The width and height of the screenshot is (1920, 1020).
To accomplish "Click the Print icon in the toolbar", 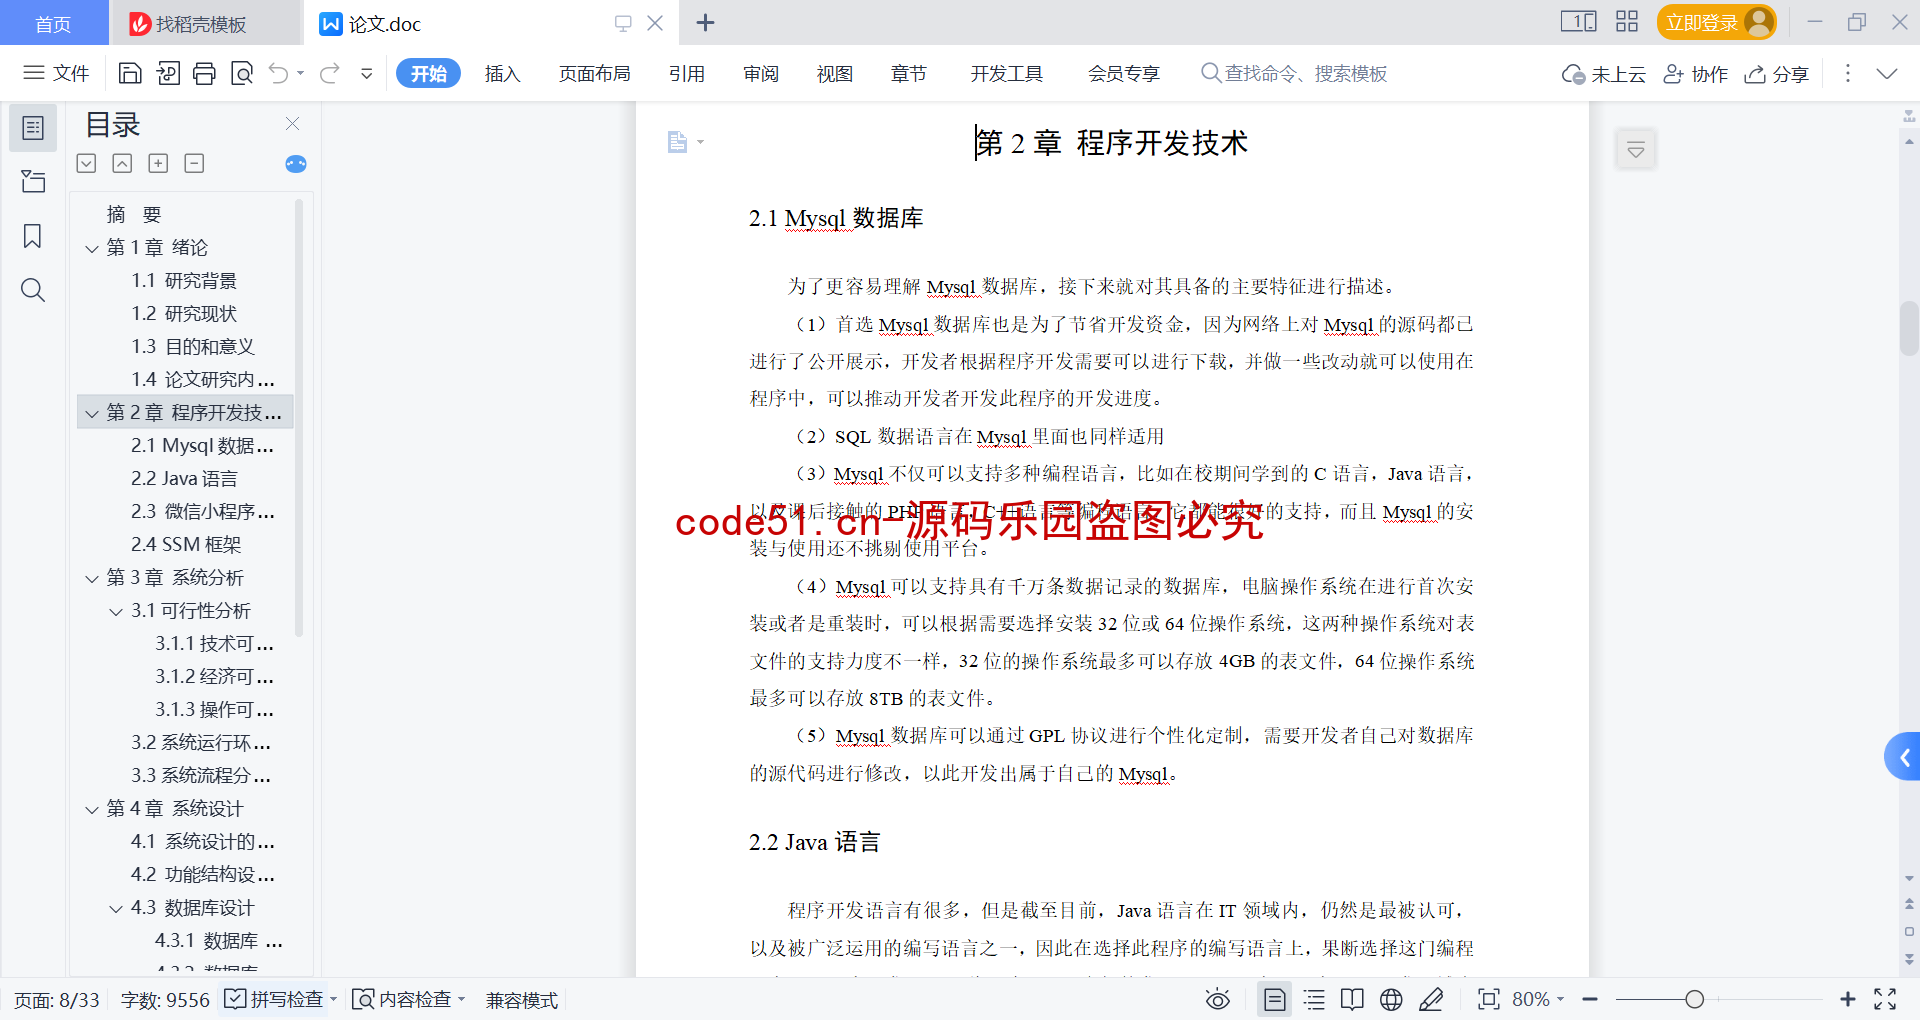I will (x=204, y=73).
